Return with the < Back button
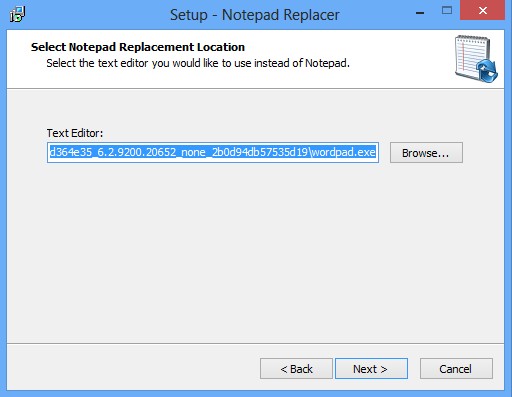Screen dimensions: 512x397 click(296, 369)
